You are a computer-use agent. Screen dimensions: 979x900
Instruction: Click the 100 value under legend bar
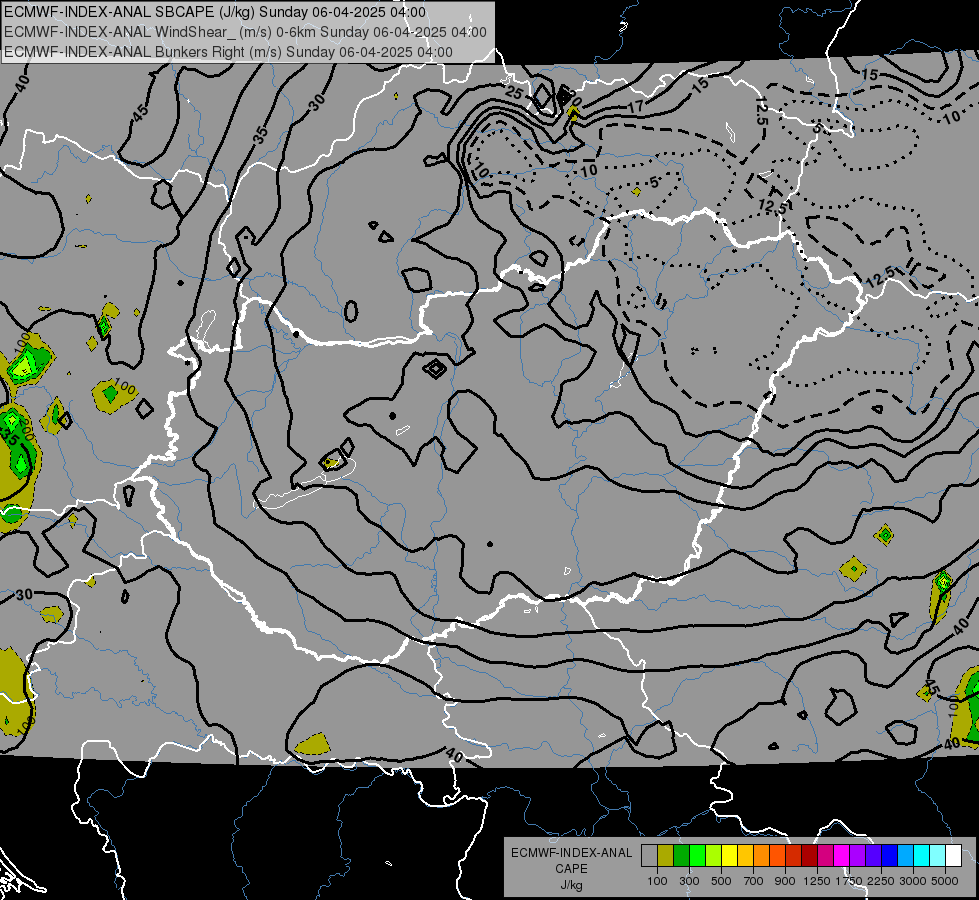pos(657,881)
